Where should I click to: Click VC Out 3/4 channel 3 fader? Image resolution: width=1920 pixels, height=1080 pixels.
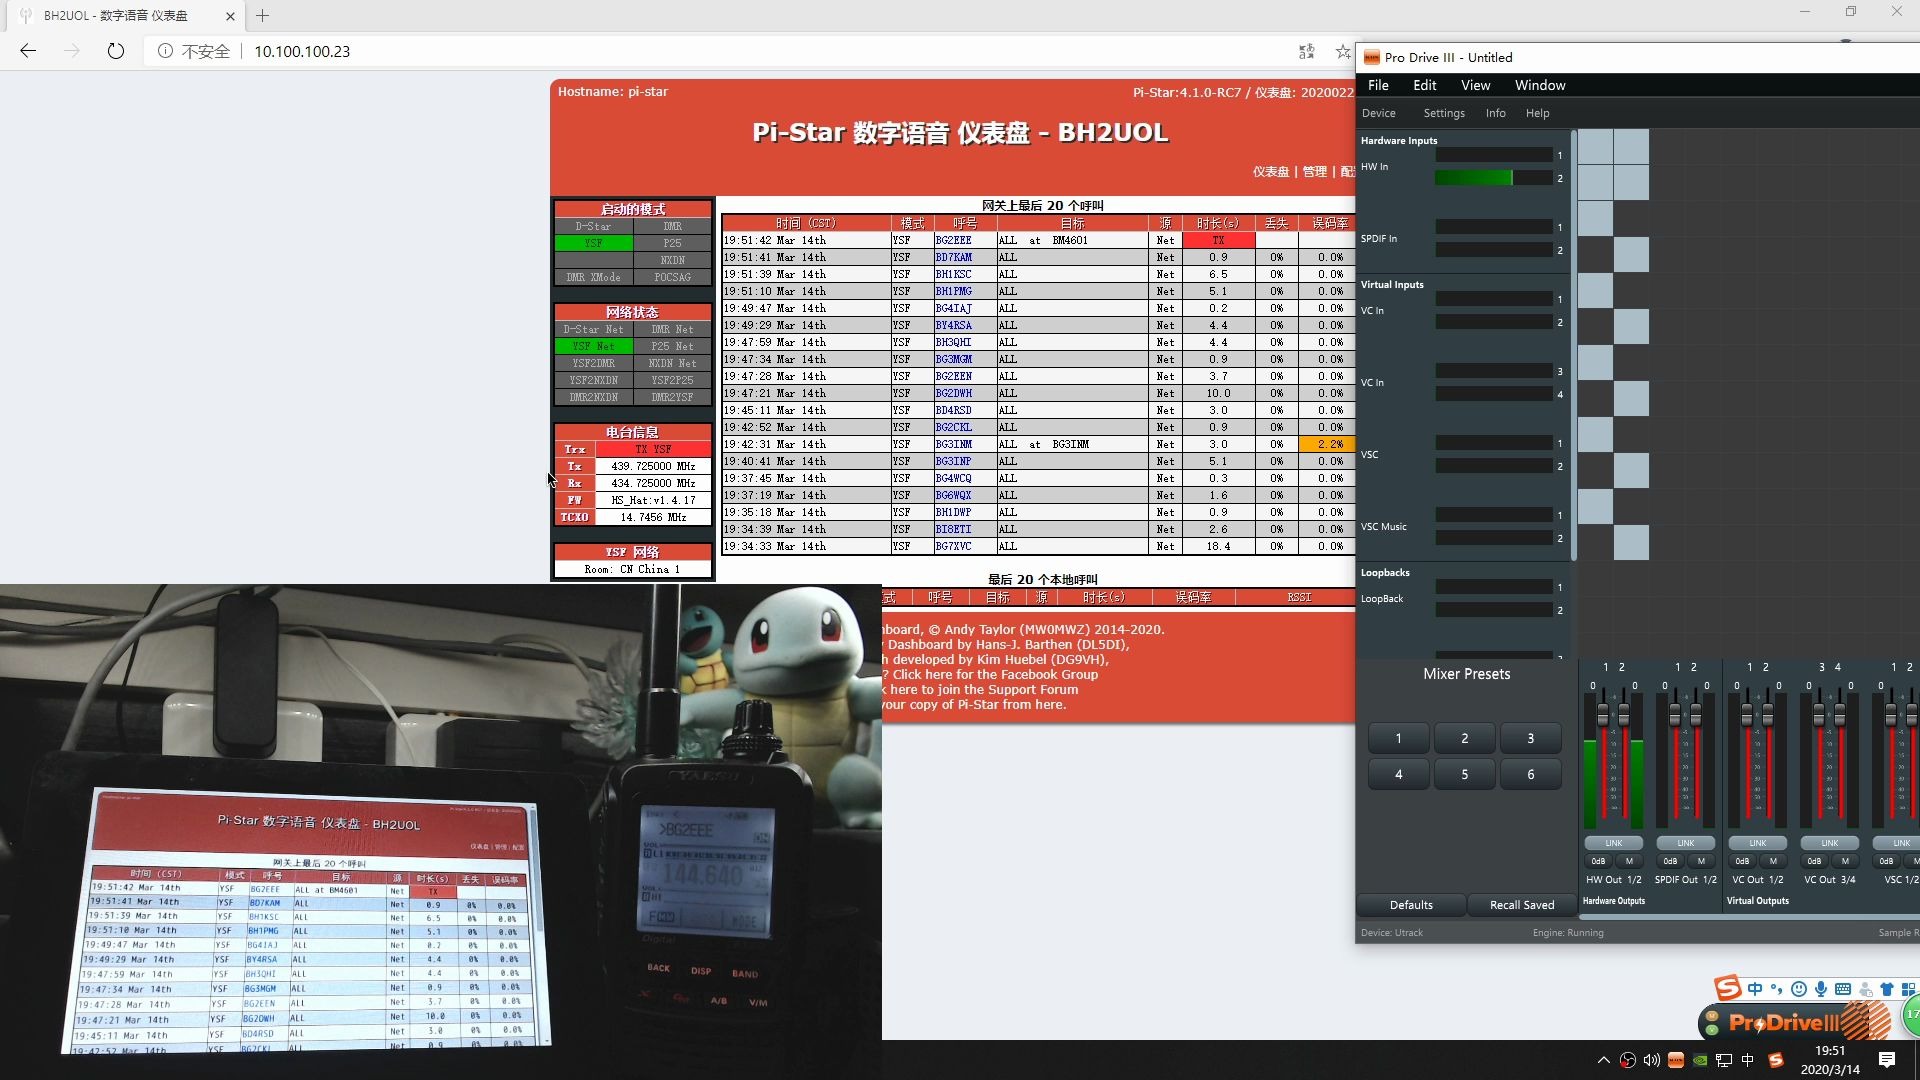pos(1819,715)
